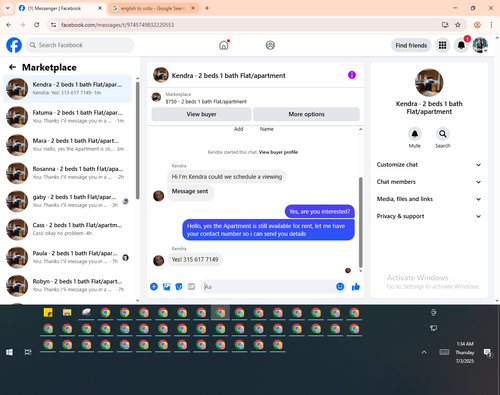Open a new browser tab
Viewport: 500px width, 395px height.
click(207, 8)
